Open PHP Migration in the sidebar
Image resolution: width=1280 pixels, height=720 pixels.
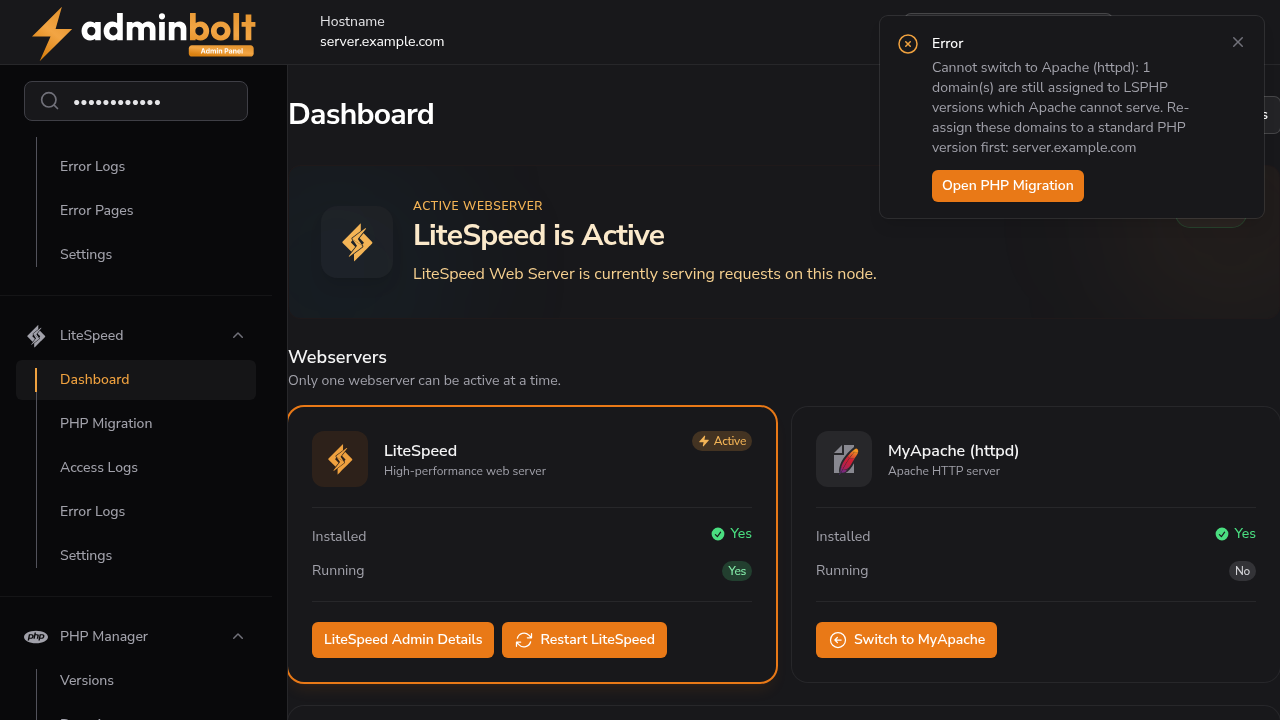tap(106, 424)
